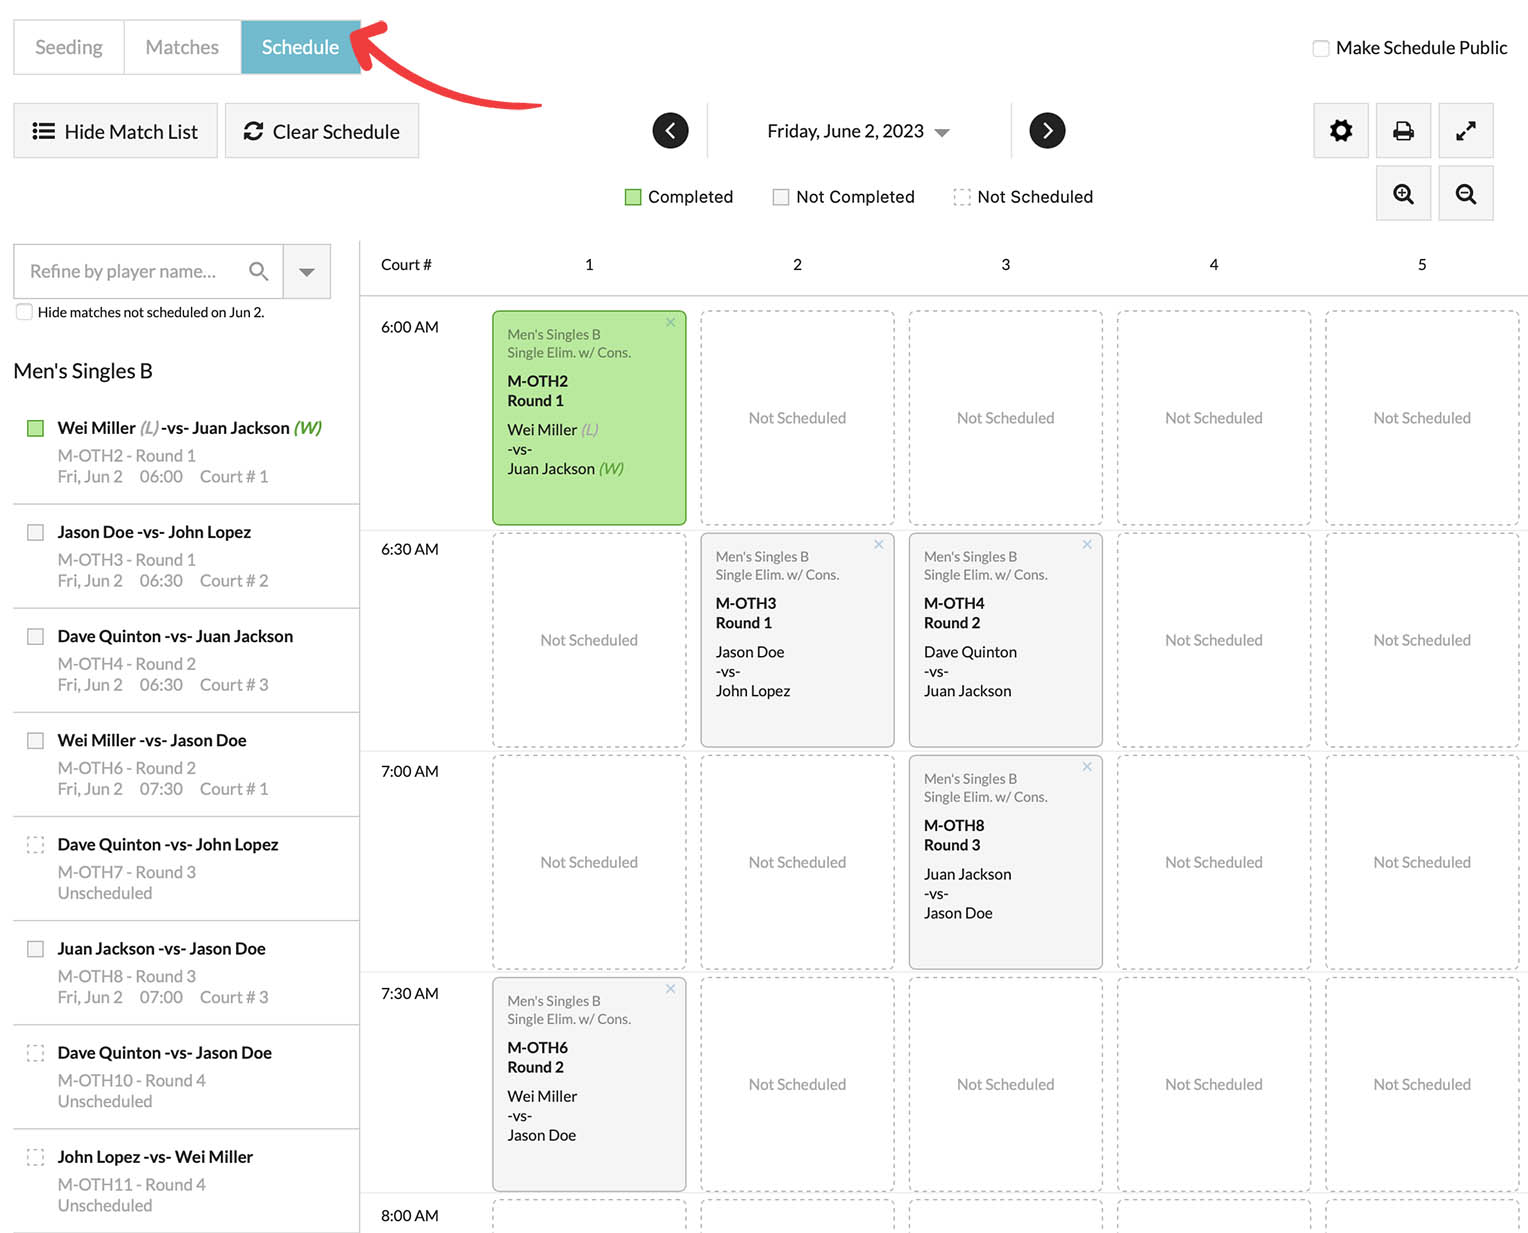Go to the previous day
Image resolution: width=1528 pixels, height=1233 pixels.
coord(670,131)
